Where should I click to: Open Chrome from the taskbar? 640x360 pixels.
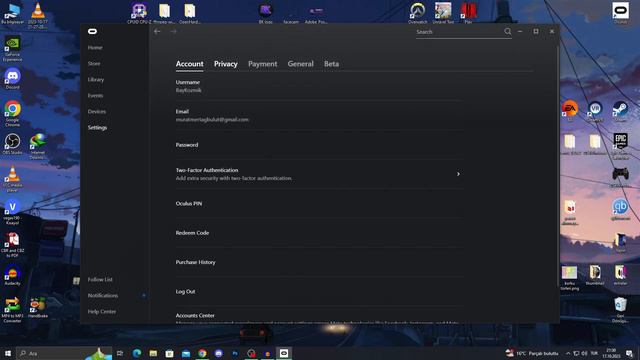click(x=202, y=353)
